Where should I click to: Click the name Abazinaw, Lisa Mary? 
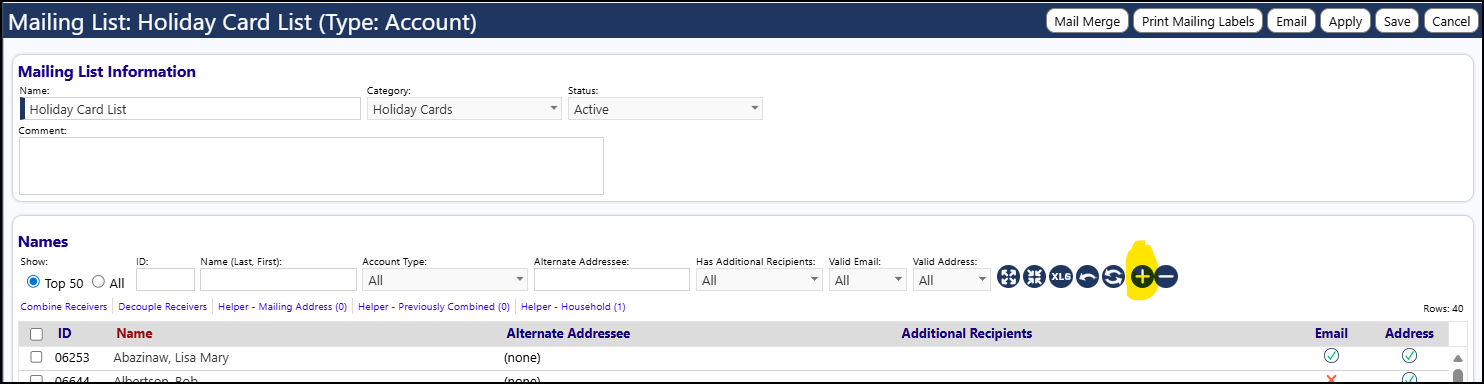point(172,357)
